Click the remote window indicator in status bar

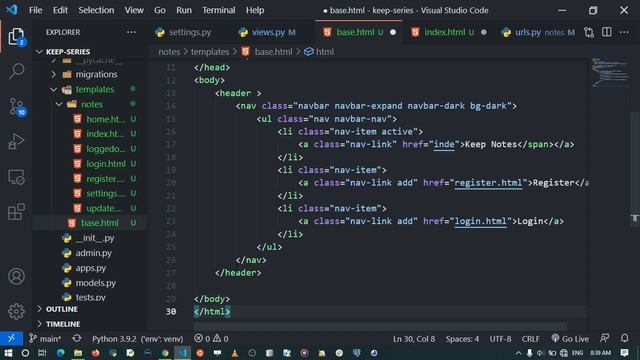pos(11,338)
